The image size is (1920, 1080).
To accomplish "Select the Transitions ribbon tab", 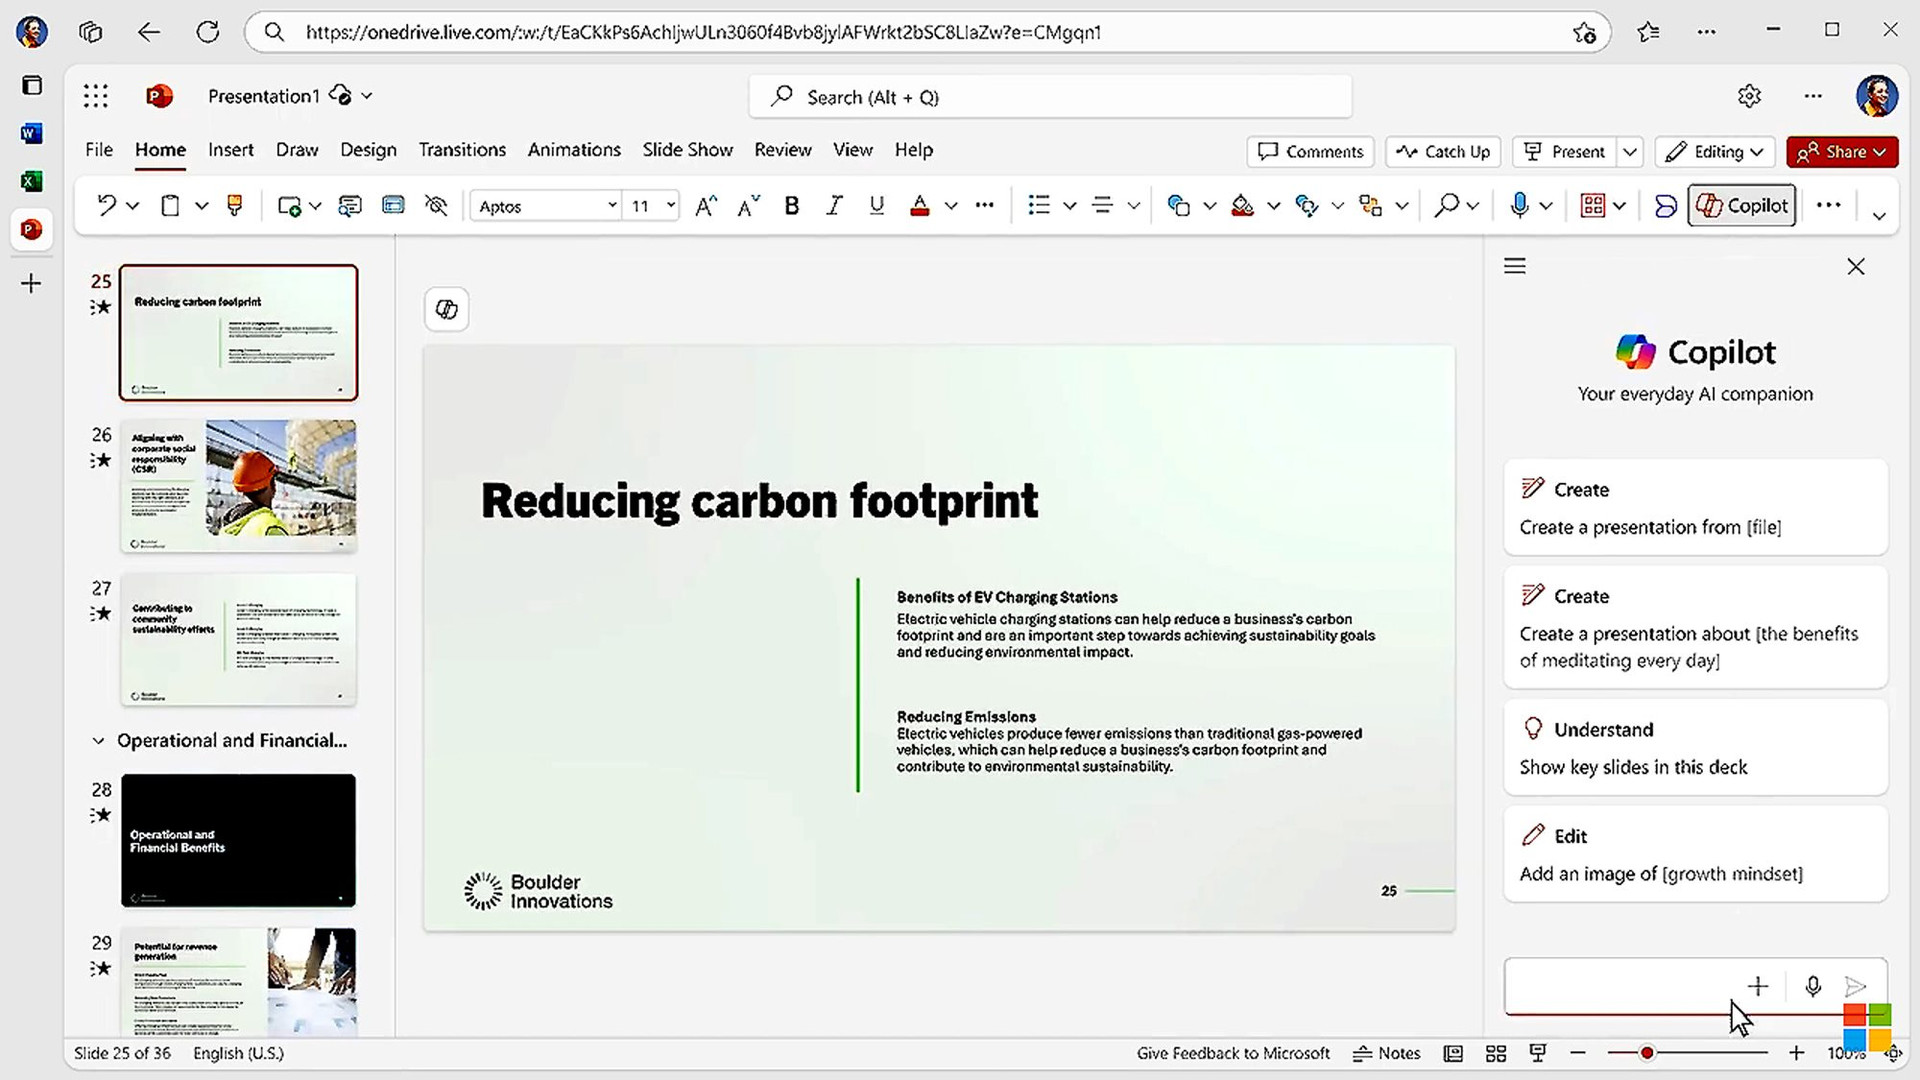I will tap(462, 149).
